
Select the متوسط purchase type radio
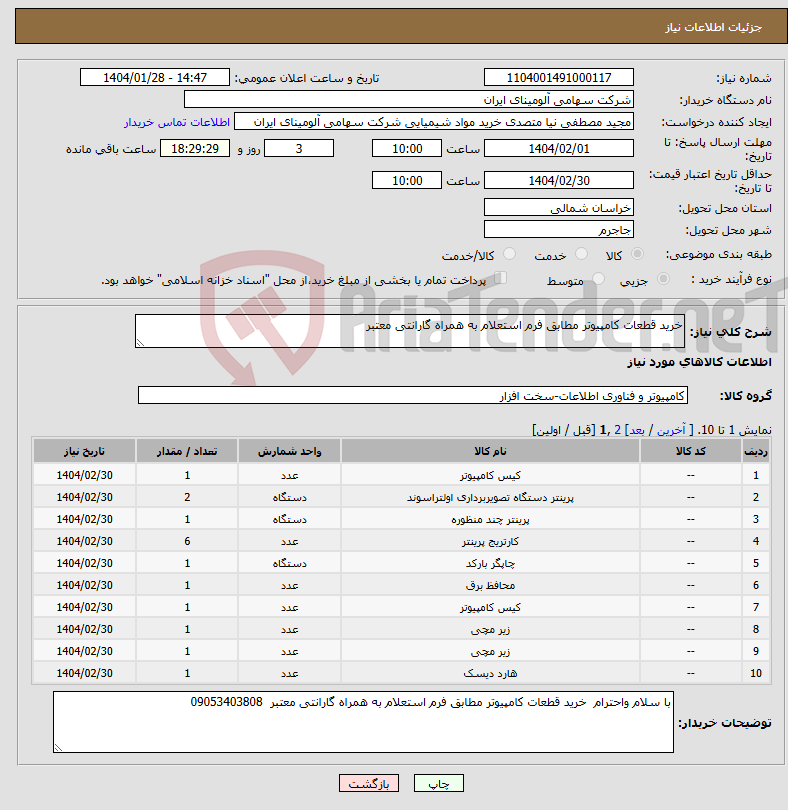point(598,279)
